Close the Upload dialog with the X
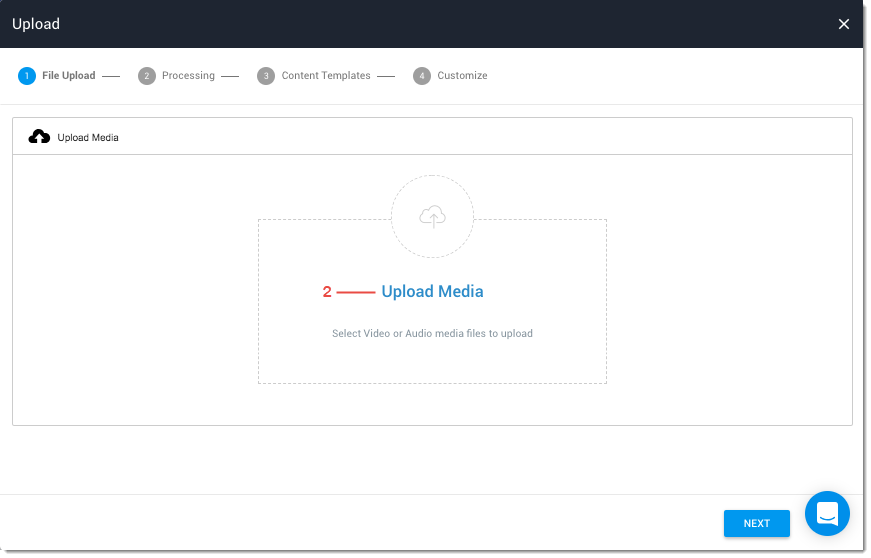 (843, 24)
